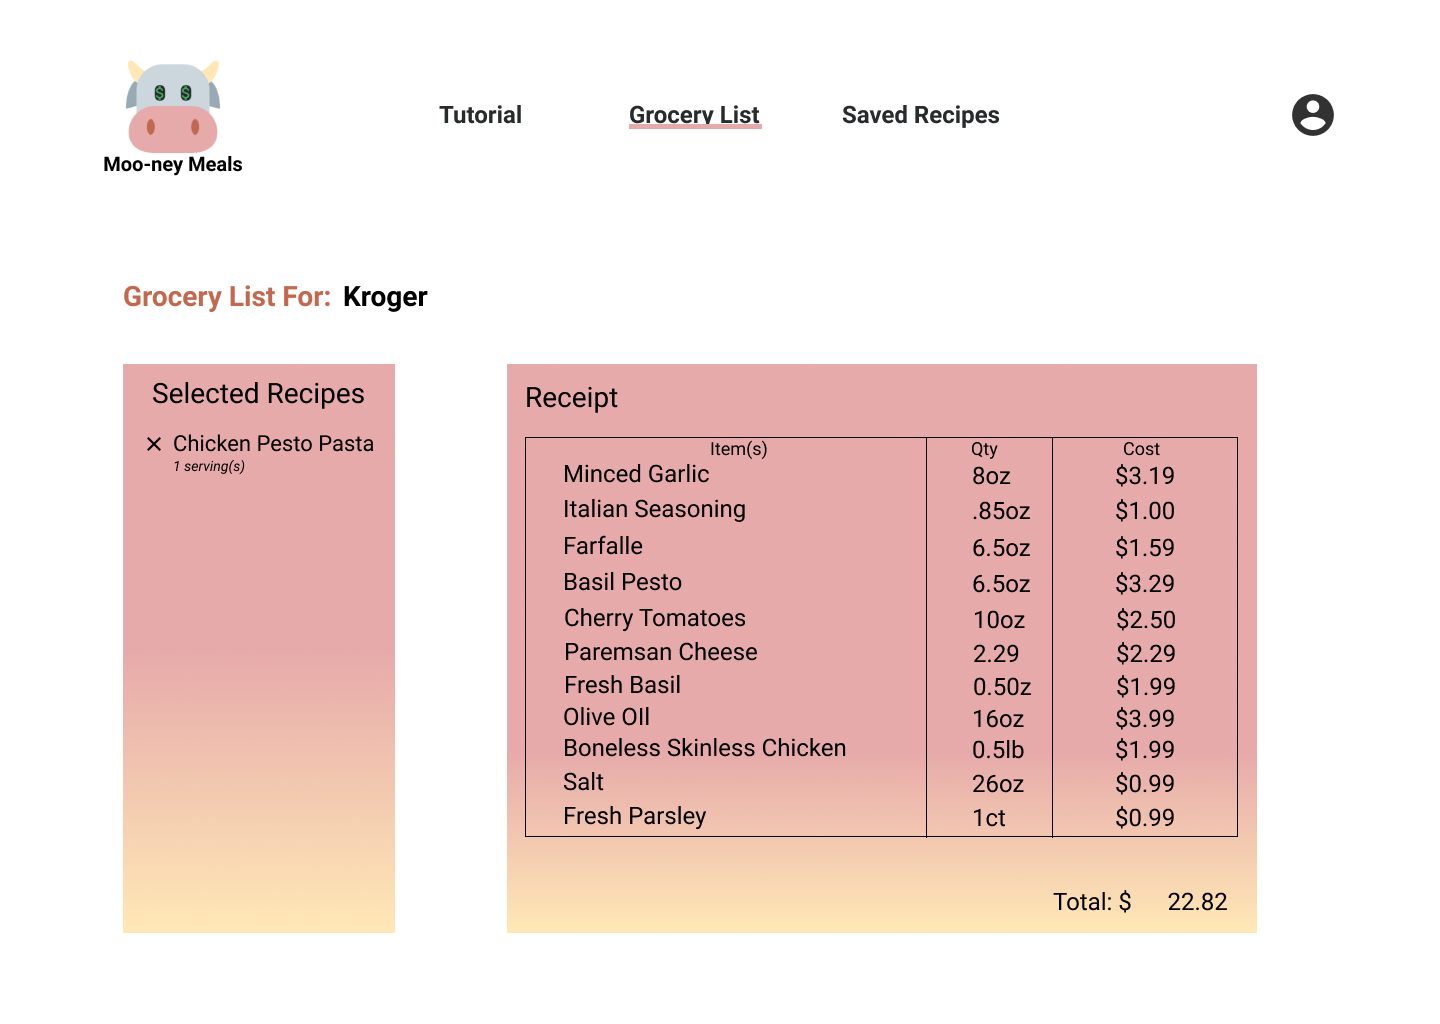Click the $1.00 cost for Italian Seasoning

(1145, 511)
